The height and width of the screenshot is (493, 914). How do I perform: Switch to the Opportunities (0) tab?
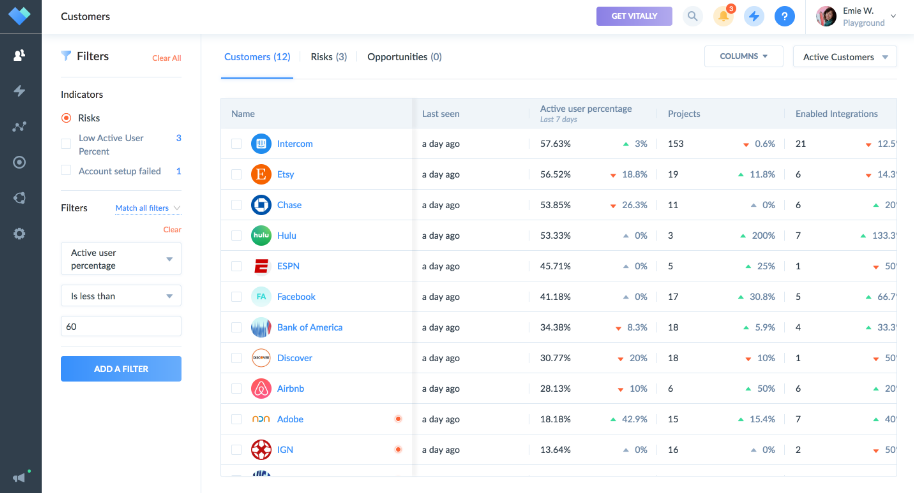[x=404, y=57]
